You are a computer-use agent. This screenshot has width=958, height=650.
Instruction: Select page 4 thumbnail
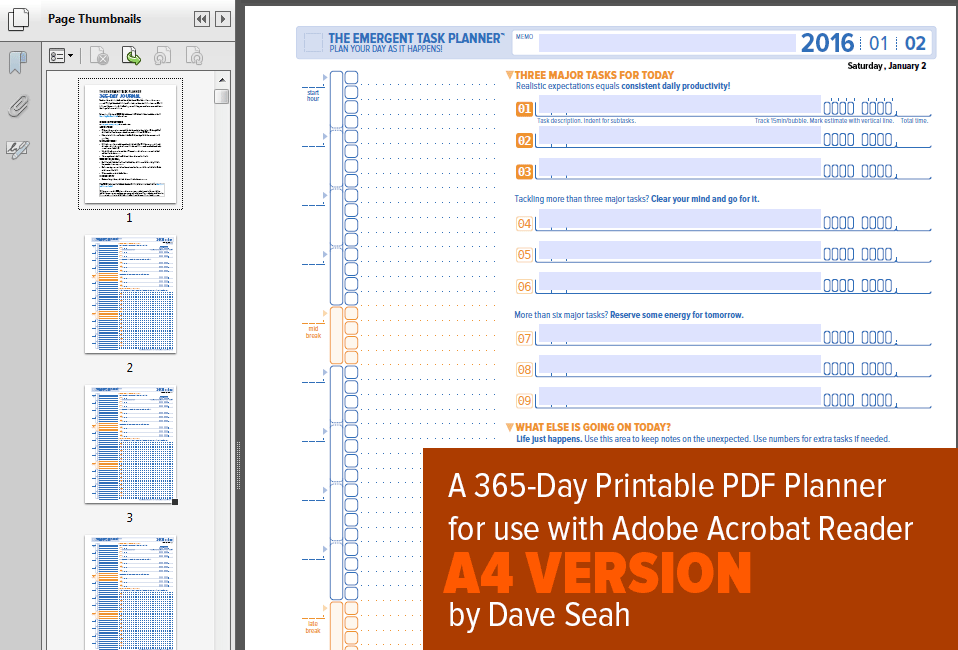(x=130, y=593)
